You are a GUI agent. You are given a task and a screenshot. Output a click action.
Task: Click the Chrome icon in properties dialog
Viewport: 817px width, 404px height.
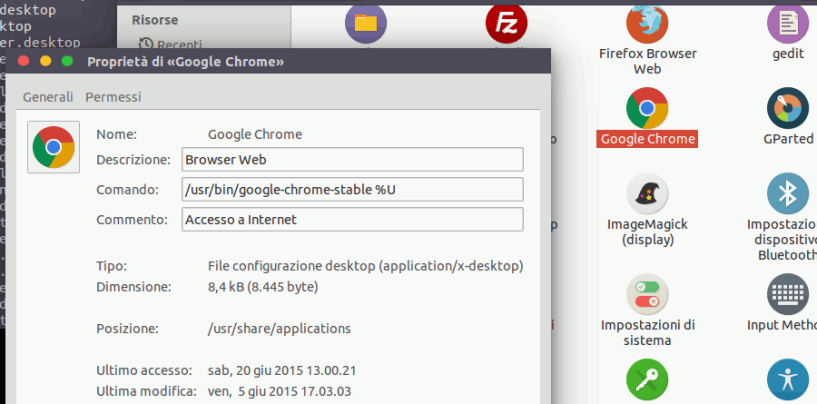53,147
